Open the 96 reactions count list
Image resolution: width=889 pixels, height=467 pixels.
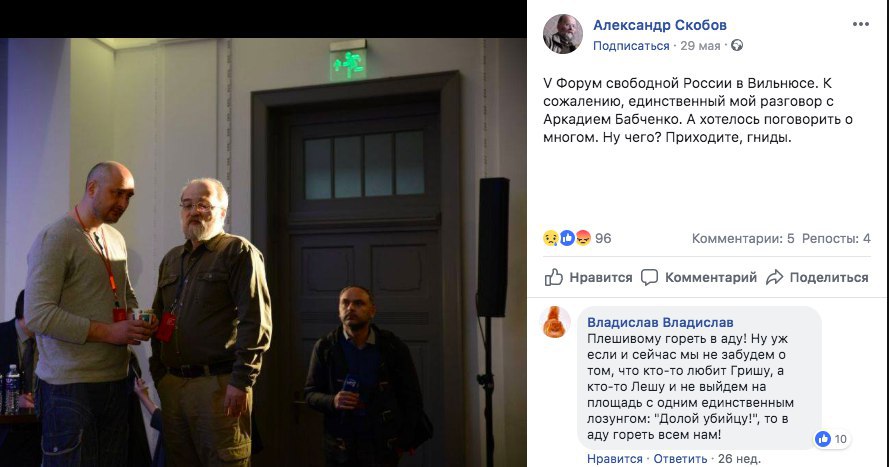click(603, 239)
